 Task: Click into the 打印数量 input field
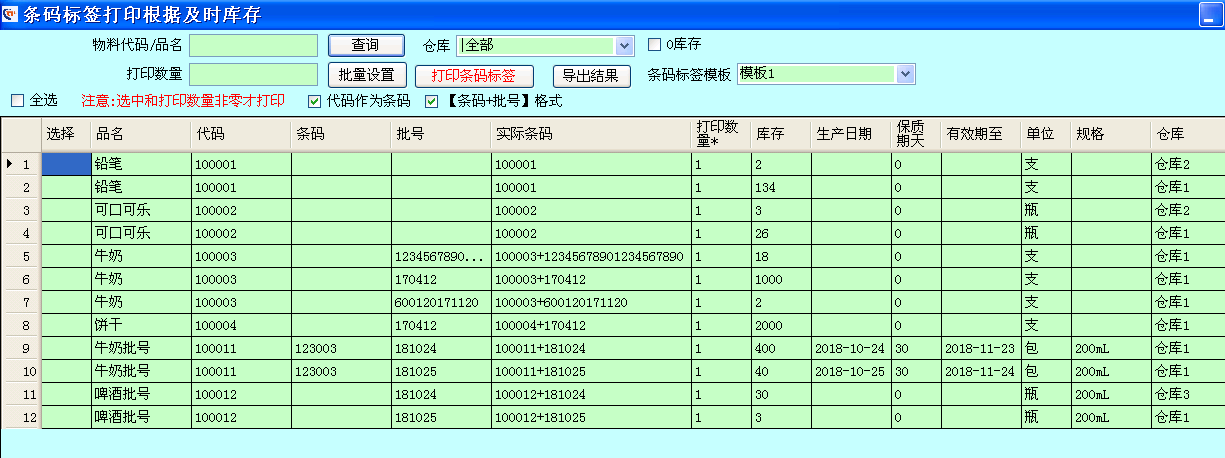point(253,75)
